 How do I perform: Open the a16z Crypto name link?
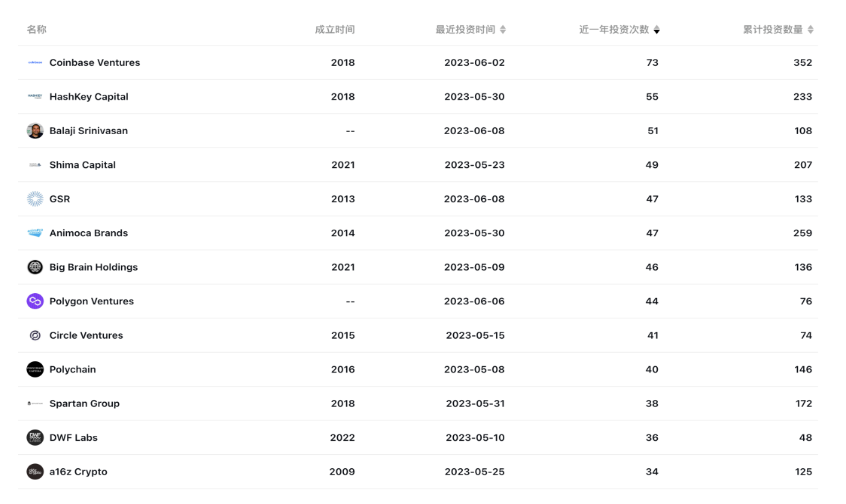coord(78,472)
